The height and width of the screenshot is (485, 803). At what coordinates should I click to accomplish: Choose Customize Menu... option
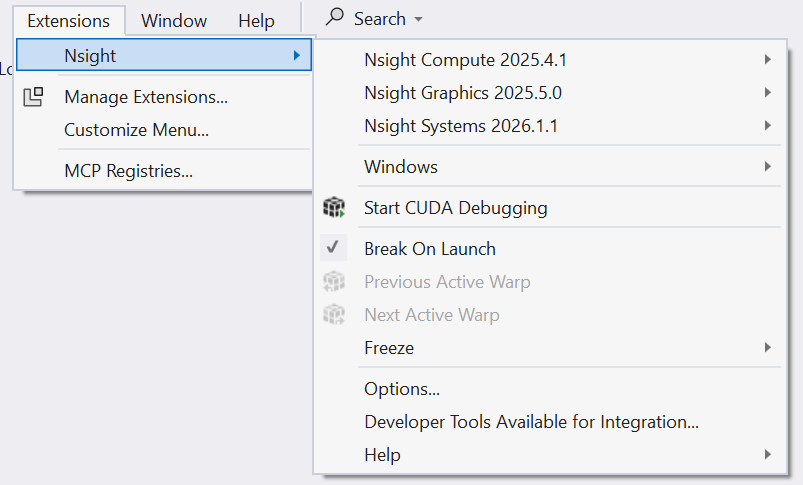(136, 130)
